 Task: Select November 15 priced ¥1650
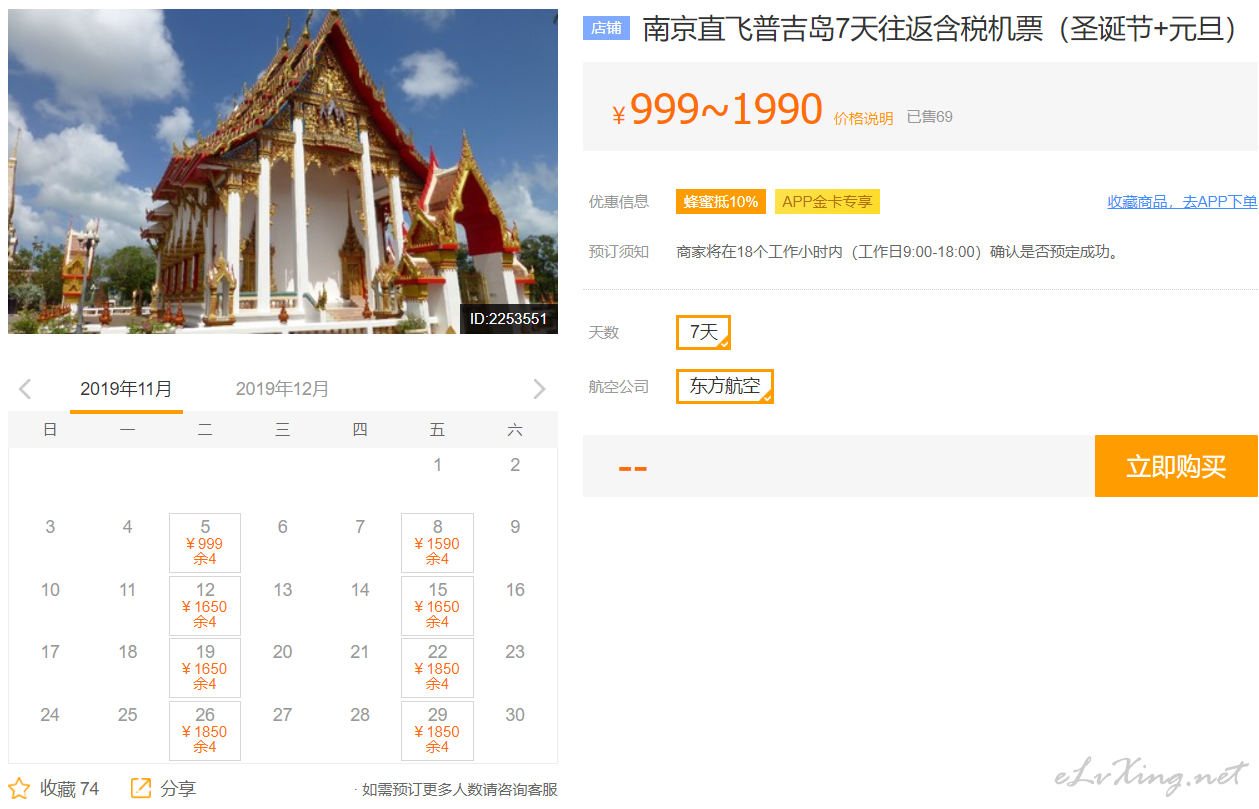point(437,606)
